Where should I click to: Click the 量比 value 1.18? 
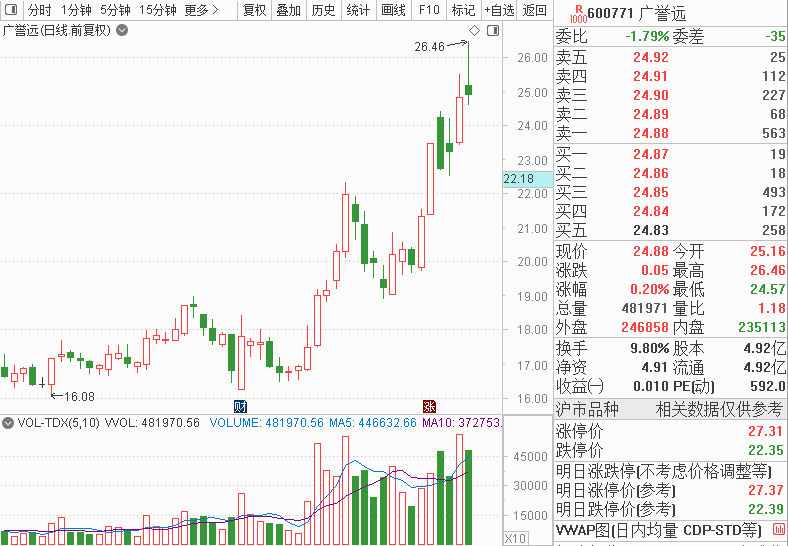pyautogui.click(x=772, y=308)
